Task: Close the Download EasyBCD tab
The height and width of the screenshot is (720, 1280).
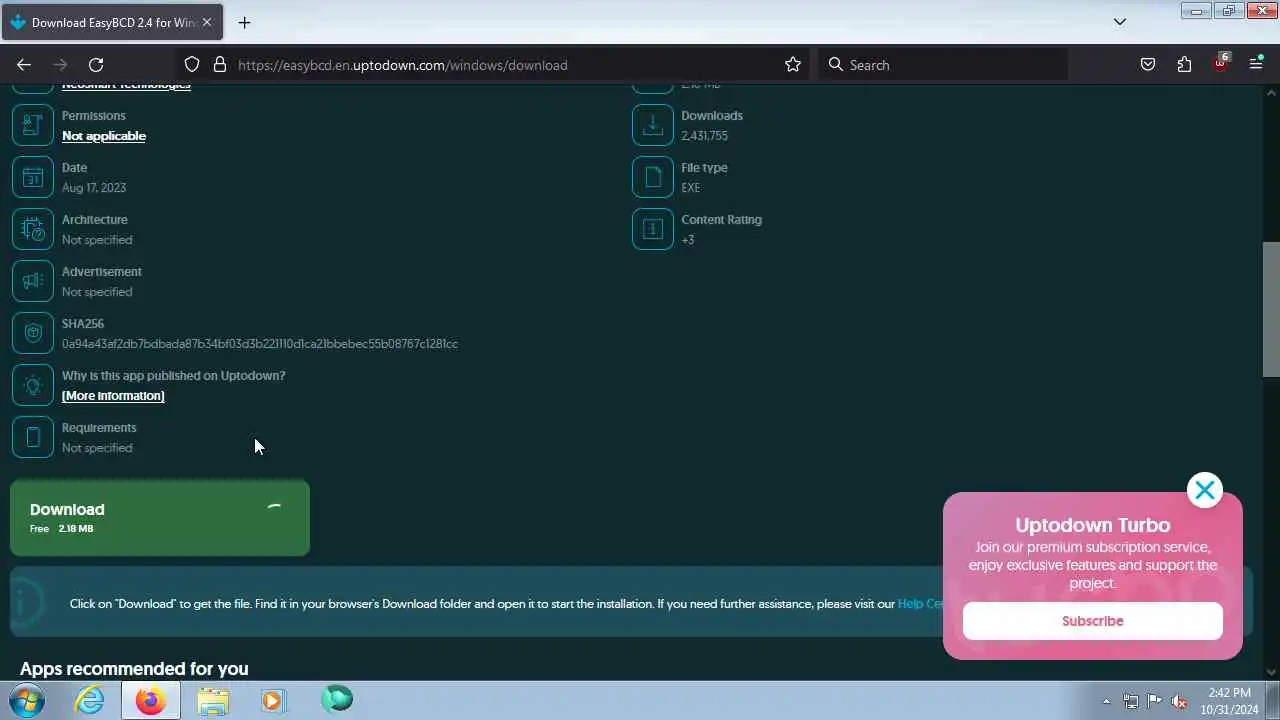Action: click(207, 22)
